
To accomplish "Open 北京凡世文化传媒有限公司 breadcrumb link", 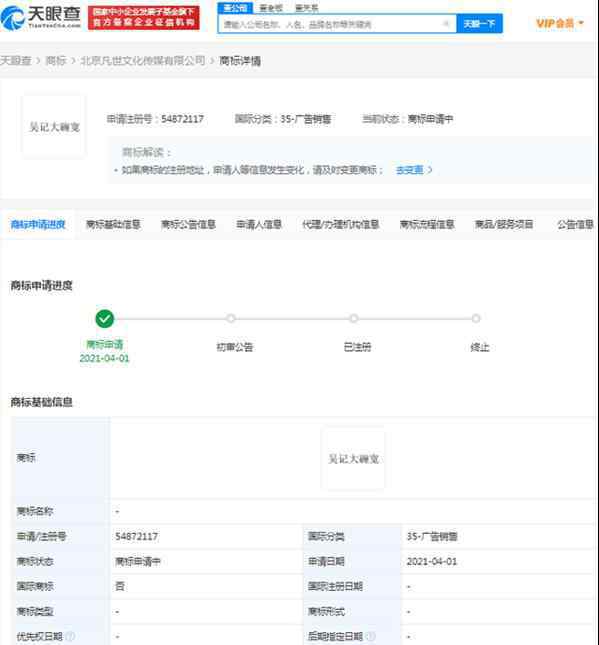I will [x=143, y=61].
